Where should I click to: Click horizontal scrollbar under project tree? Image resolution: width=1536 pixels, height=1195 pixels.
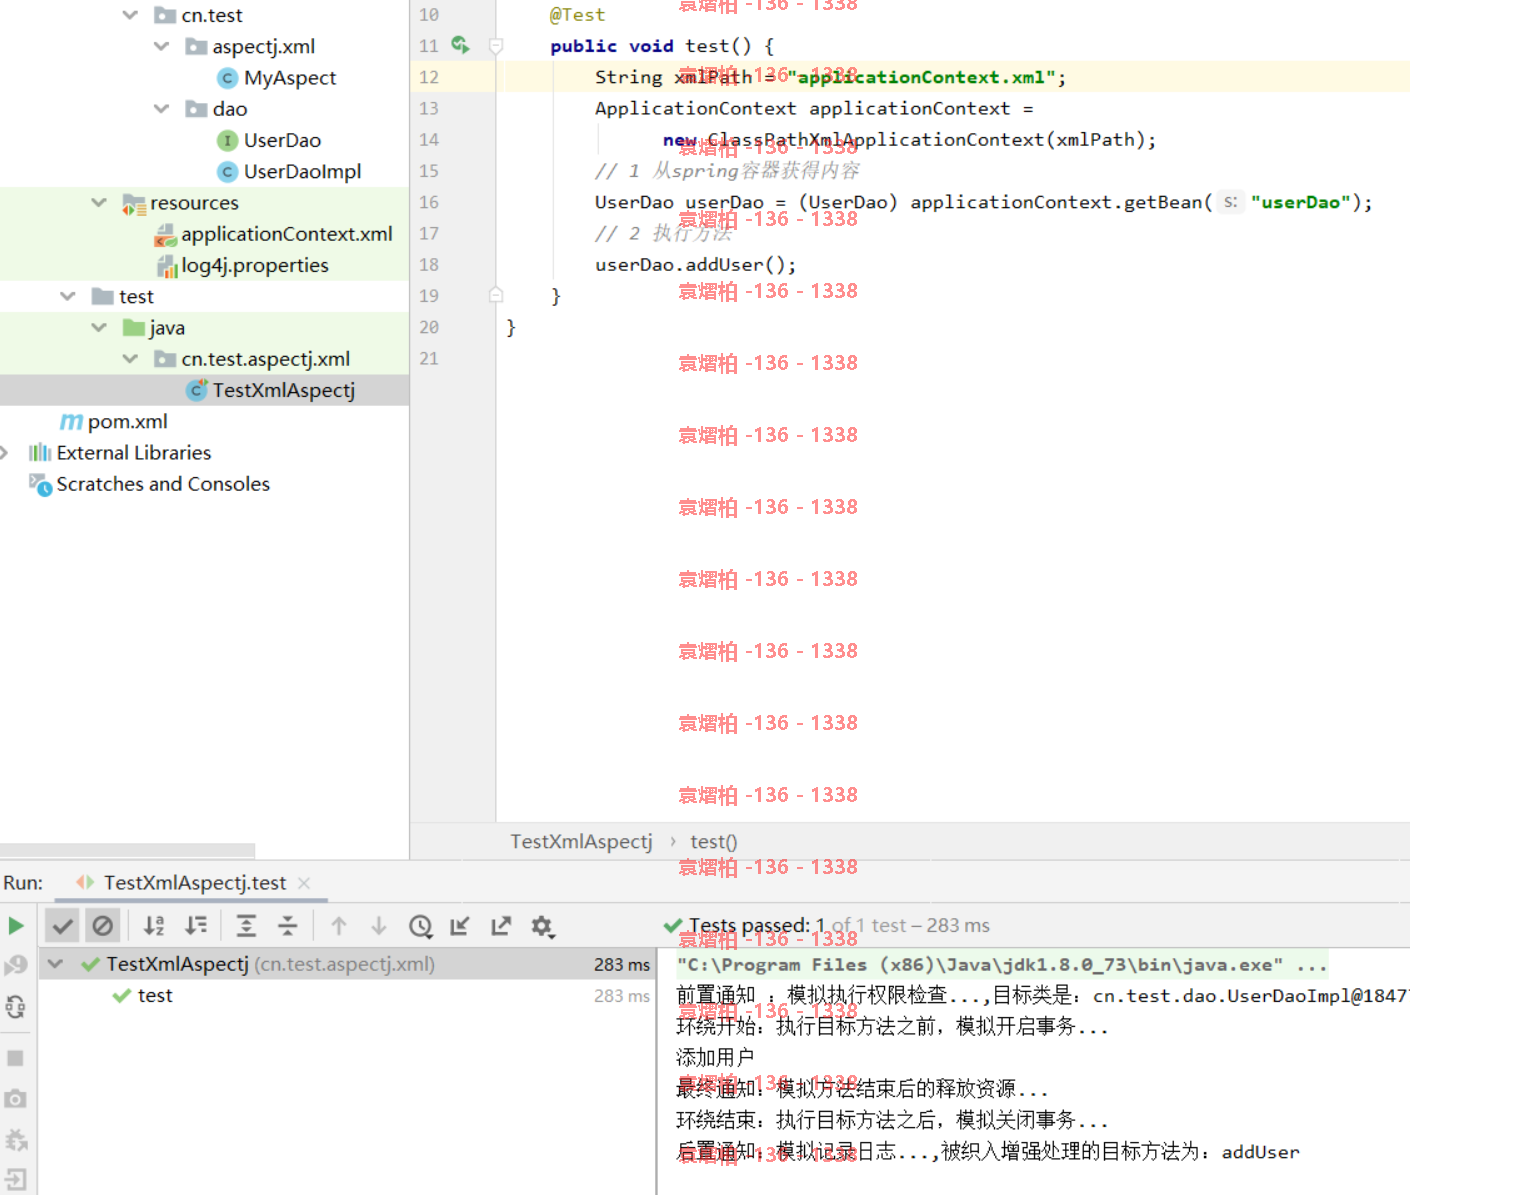point(127,851)
